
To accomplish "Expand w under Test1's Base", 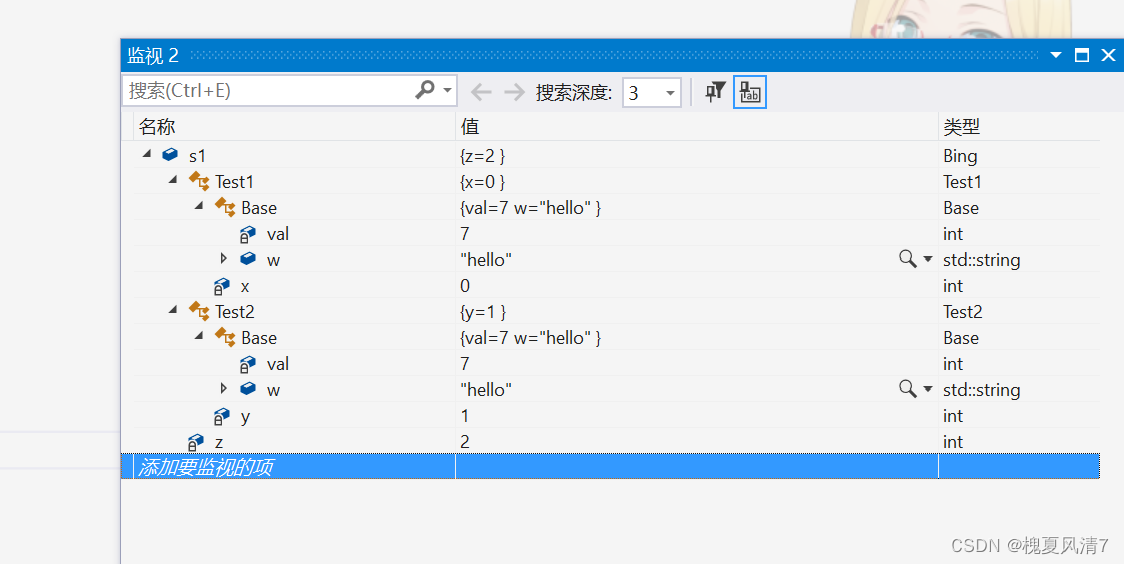I will click(224, 259).
